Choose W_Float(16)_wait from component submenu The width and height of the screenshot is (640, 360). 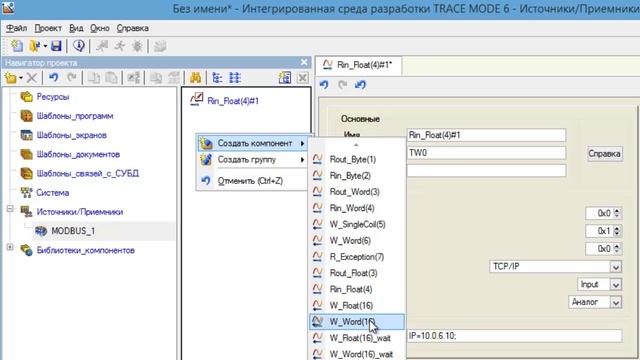pos(357,338)
